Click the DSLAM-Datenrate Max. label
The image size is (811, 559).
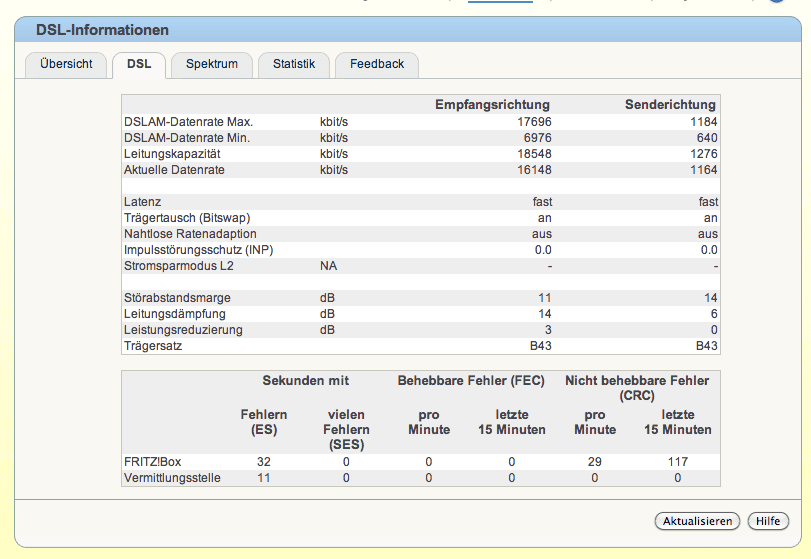click(188, 122)
